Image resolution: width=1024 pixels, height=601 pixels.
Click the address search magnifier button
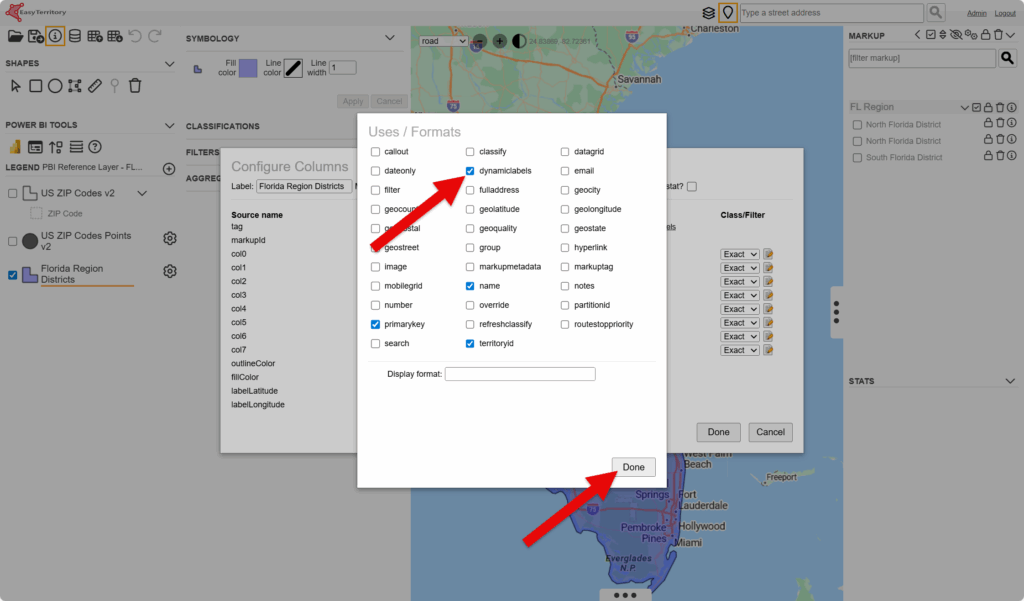tap(935, 13)
